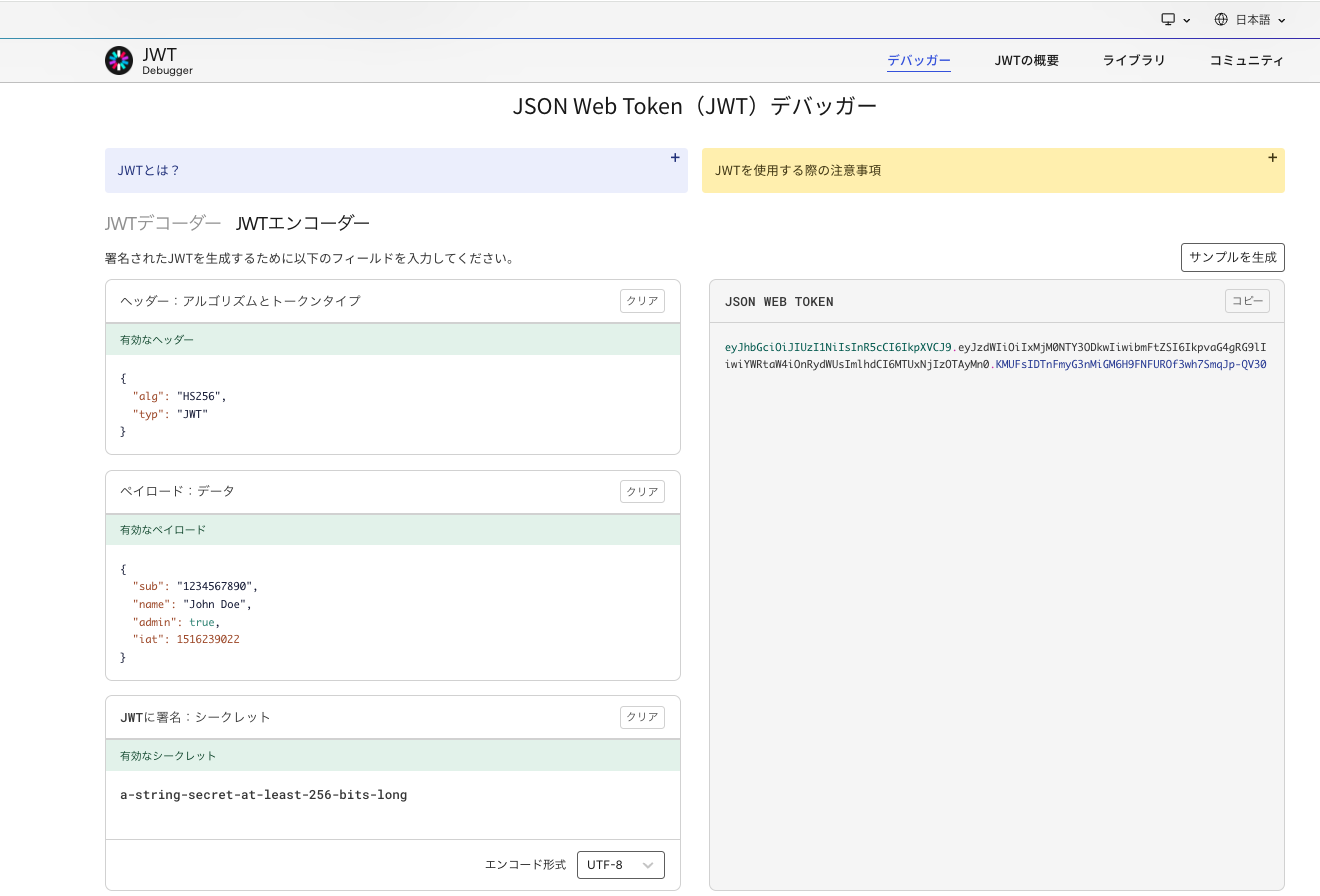Click the admin true value

(x=202, y=622)
